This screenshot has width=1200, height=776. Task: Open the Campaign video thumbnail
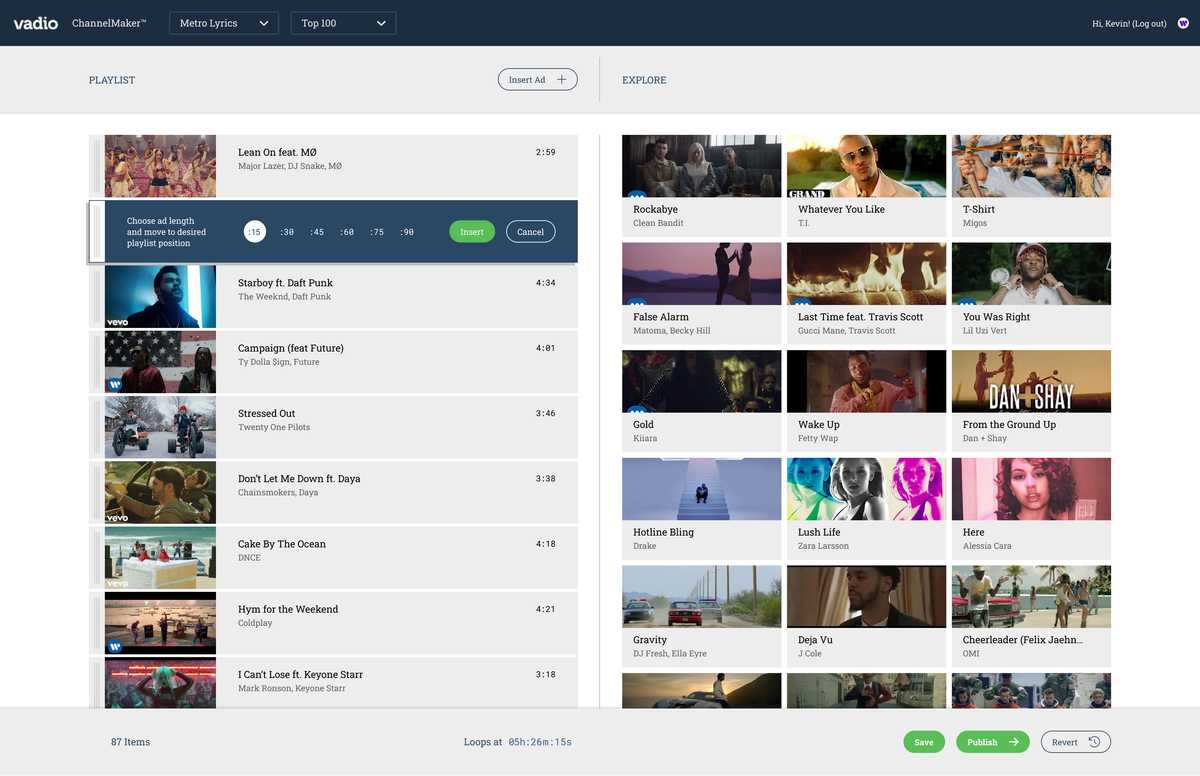click(x=160, y=362)
